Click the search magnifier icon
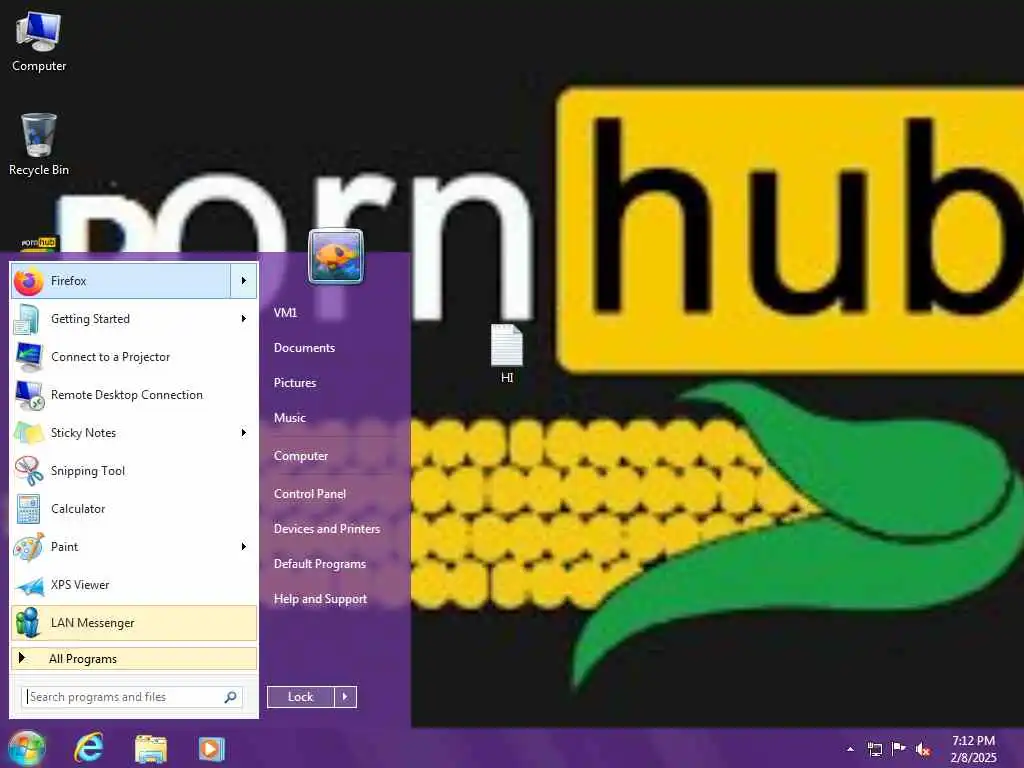Screen dimensions: 1024x768 tap(231, 697)
